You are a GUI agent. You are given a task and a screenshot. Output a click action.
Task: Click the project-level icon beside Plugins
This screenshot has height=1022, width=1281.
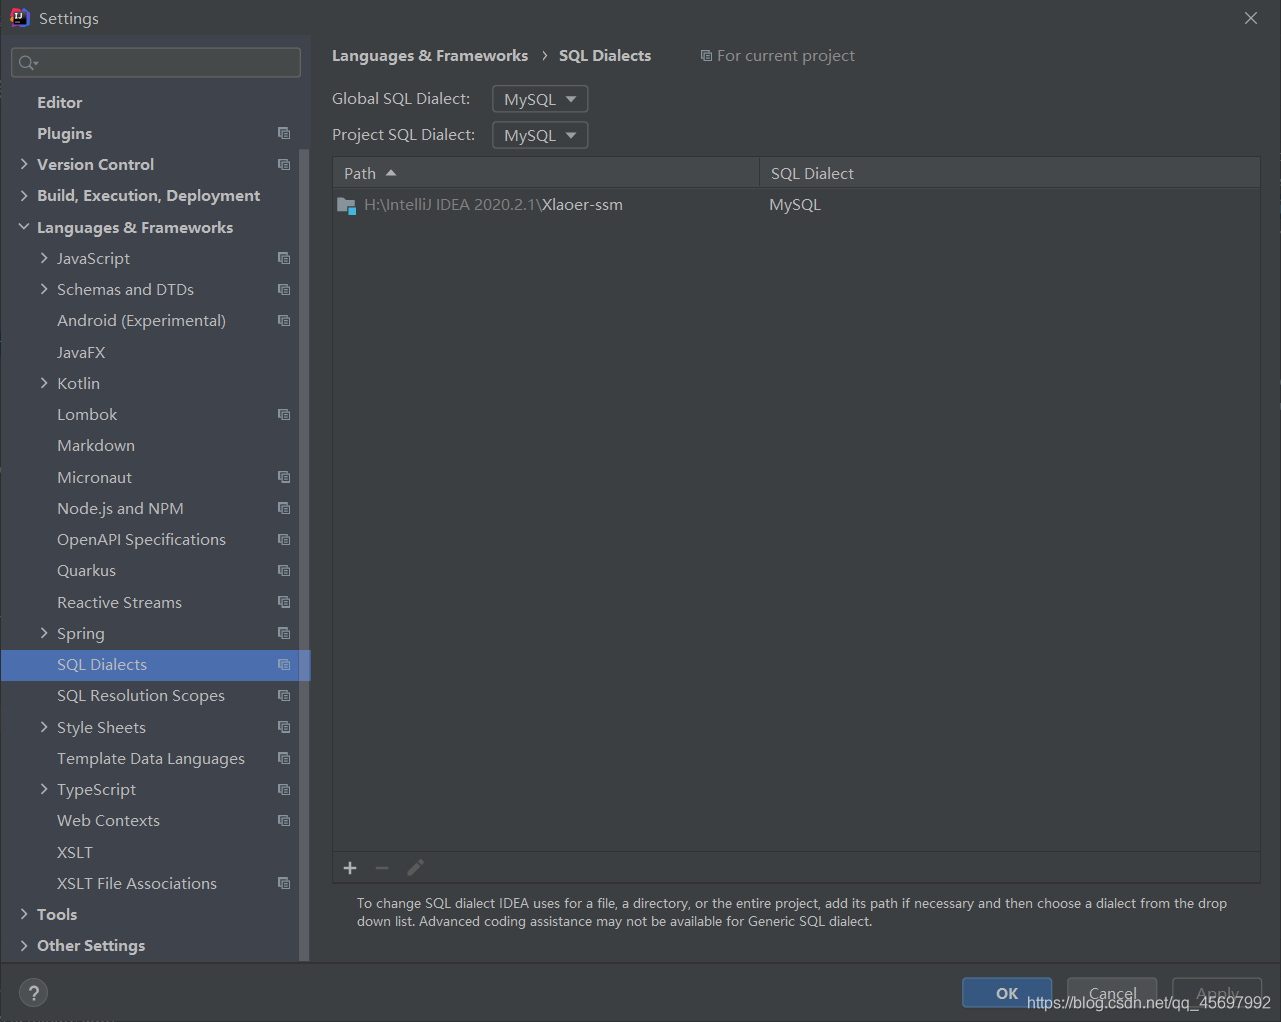284,133
